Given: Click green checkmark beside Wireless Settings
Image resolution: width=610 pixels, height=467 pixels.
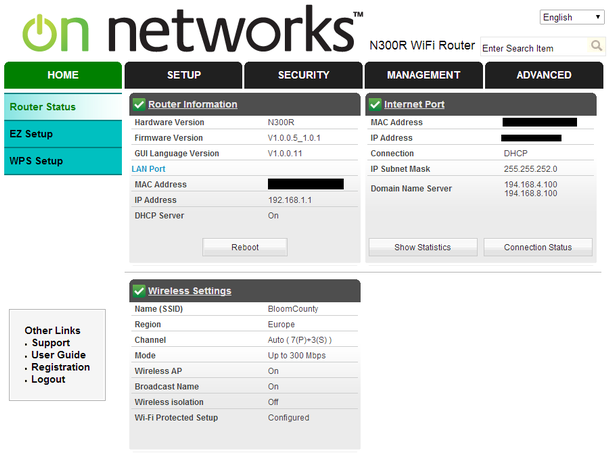Looking at the screenshot, I should [139, 291].
